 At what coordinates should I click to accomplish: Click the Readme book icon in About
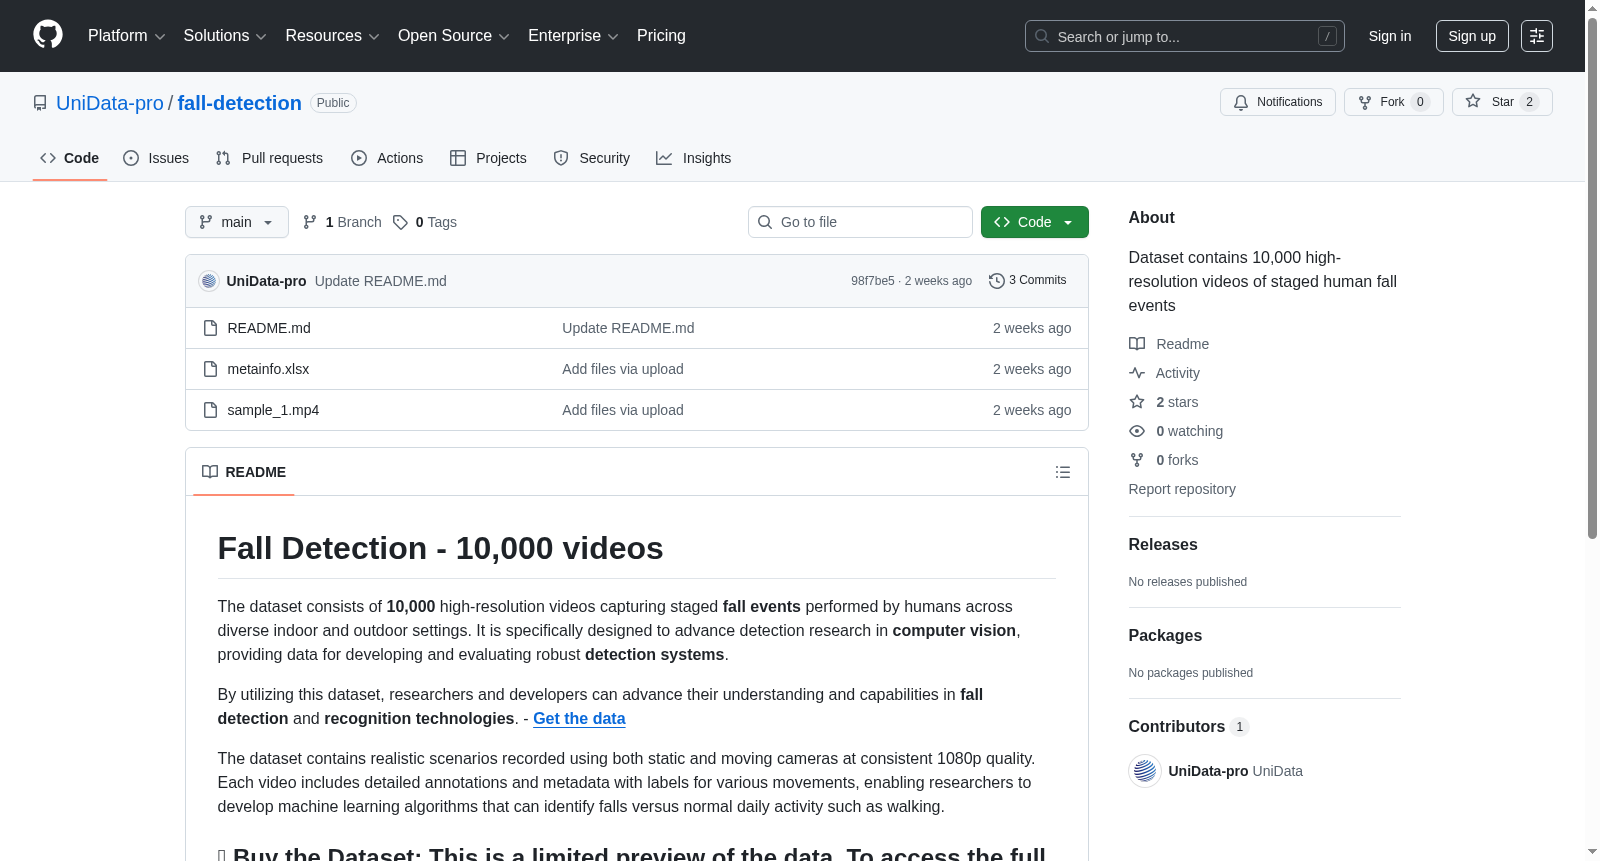(1137, 344)
